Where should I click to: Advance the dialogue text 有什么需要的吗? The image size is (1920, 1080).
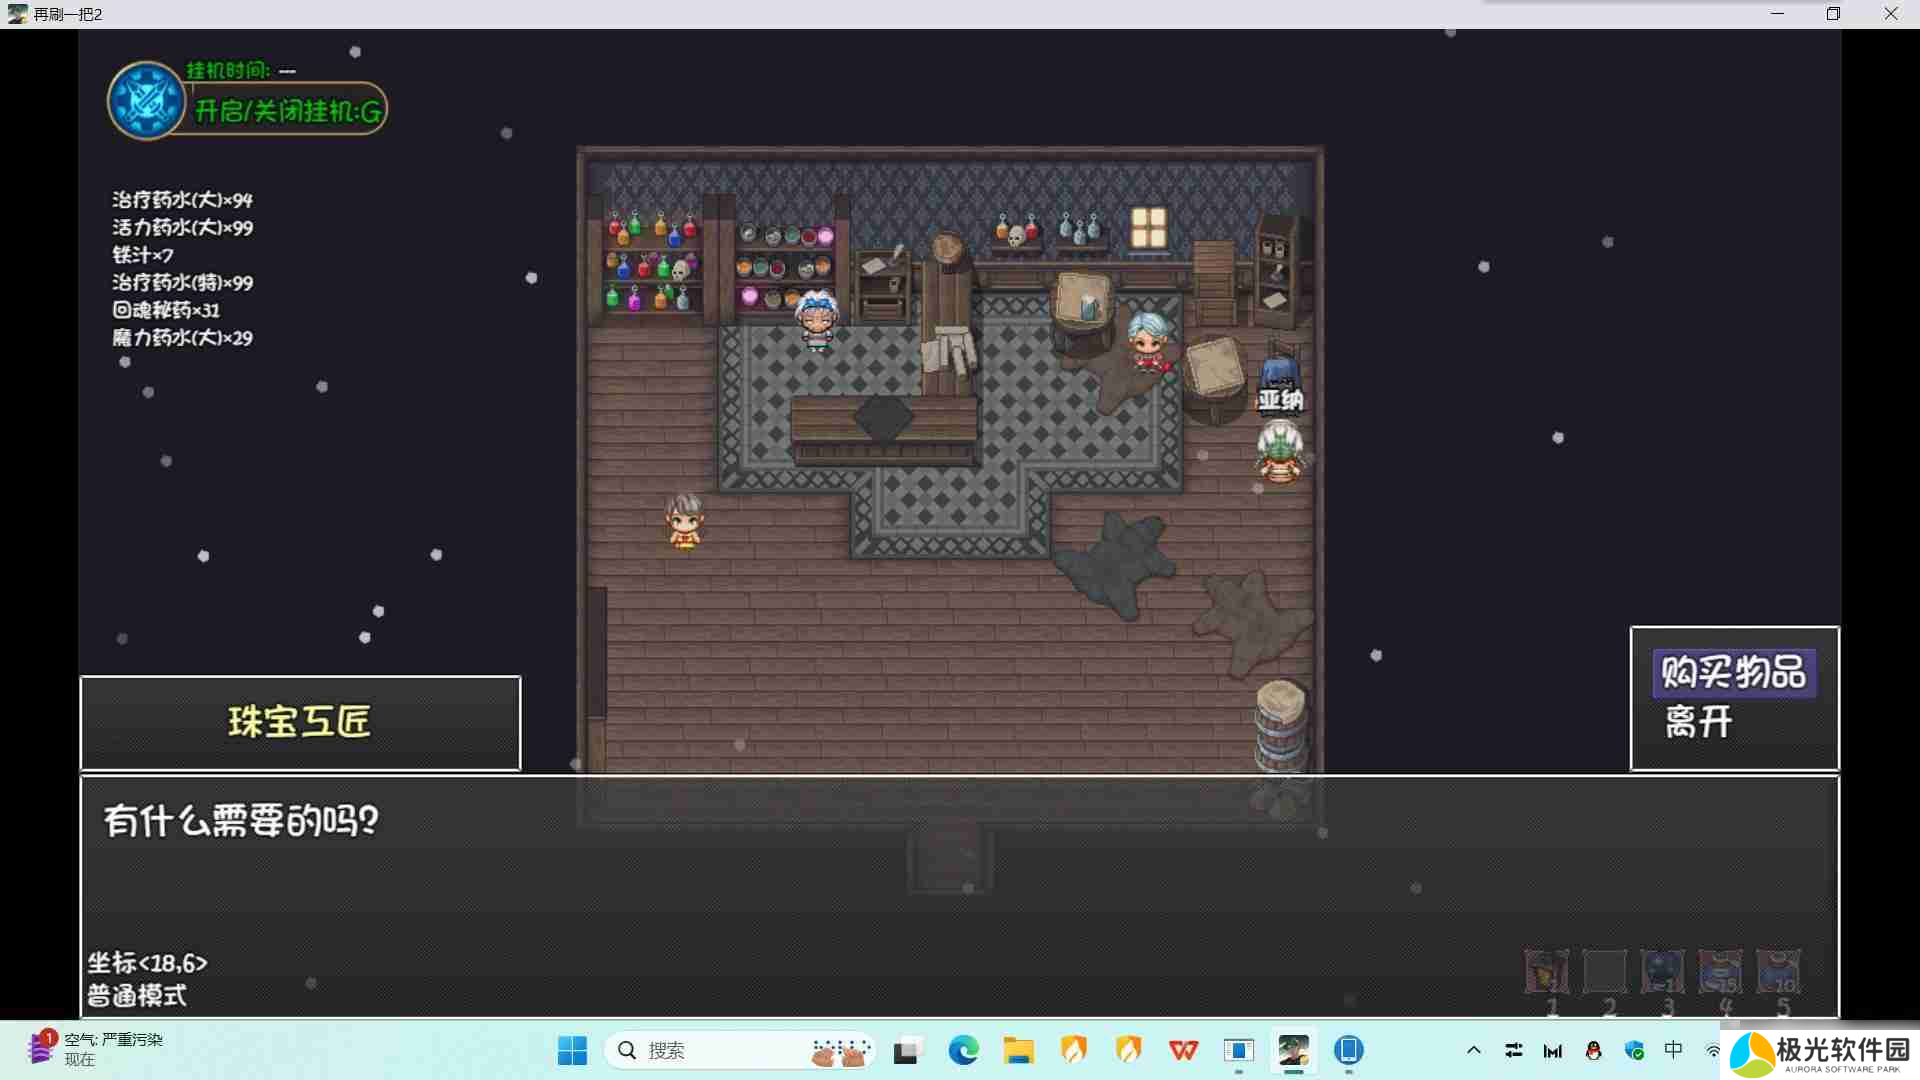coord(241,821)
